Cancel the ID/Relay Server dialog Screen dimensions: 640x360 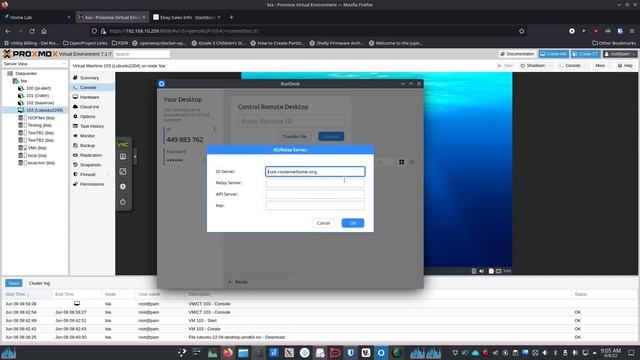coord(323,223)
